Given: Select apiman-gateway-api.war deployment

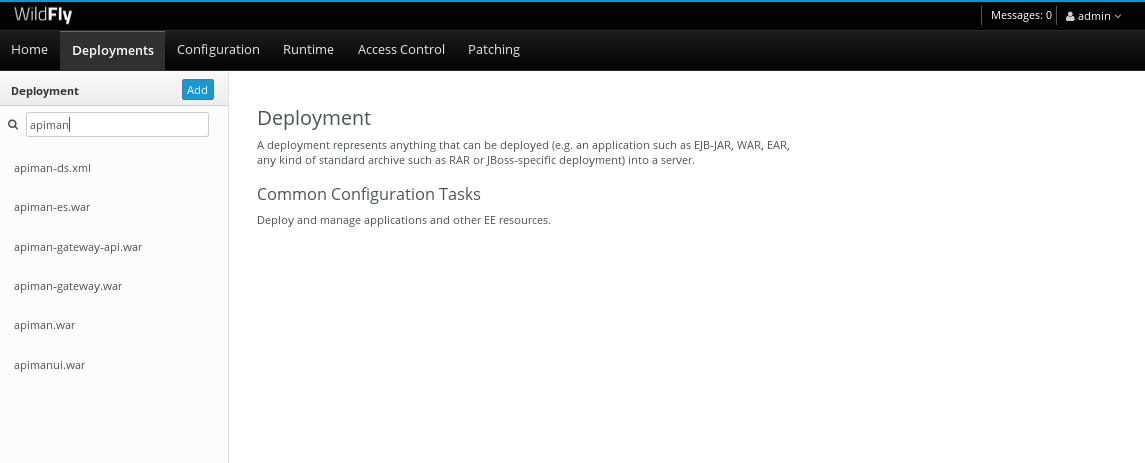Looking at the screenshot, I should (114, 247).
